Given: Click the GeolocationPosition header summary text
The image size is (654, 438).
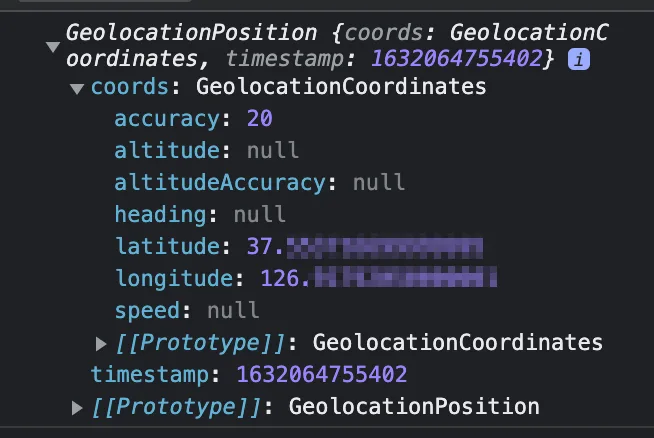Looking at the screenshot, I should tap(337, 46).
